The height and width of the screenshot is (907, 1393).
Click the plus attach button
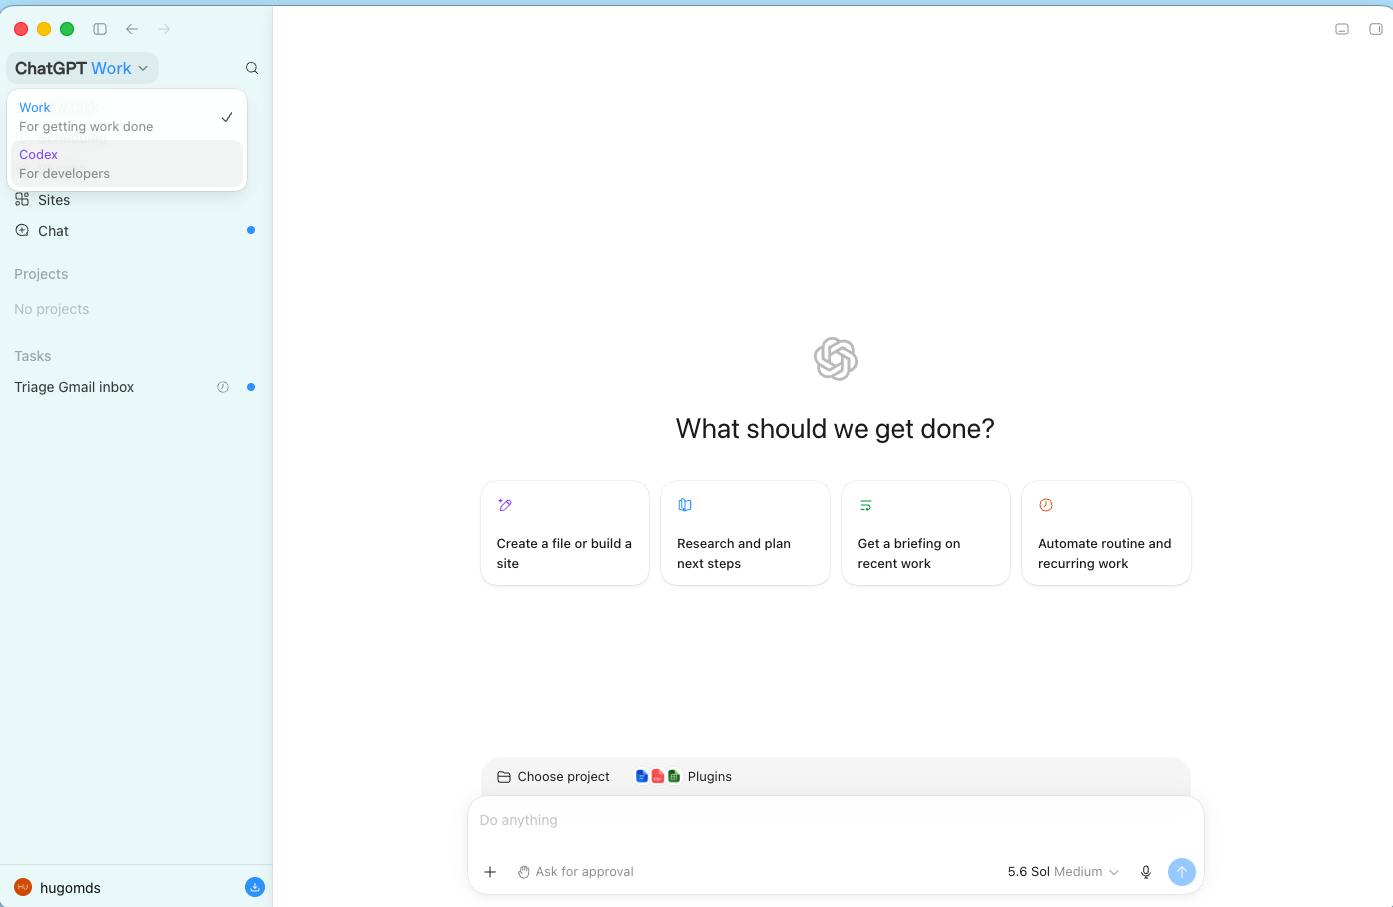490,872
